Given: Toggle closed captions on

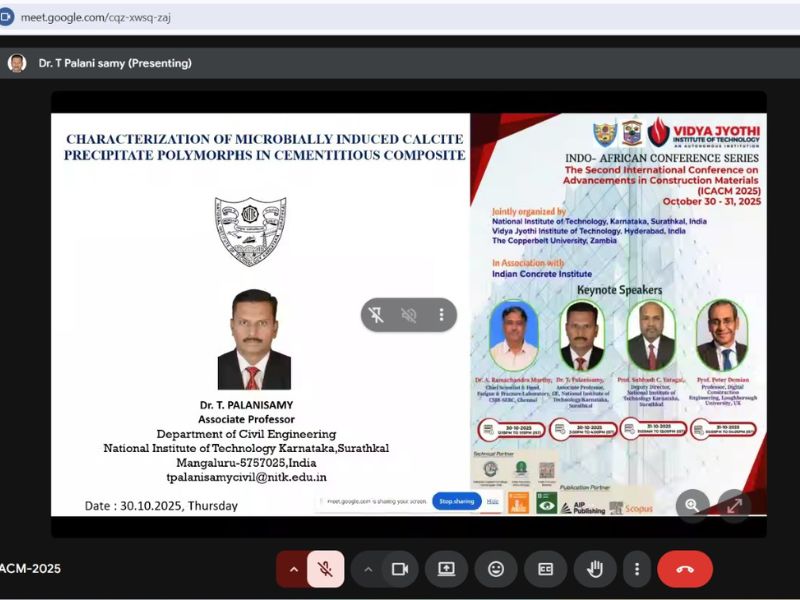Looking at the screenshot, I should (545, 569).
